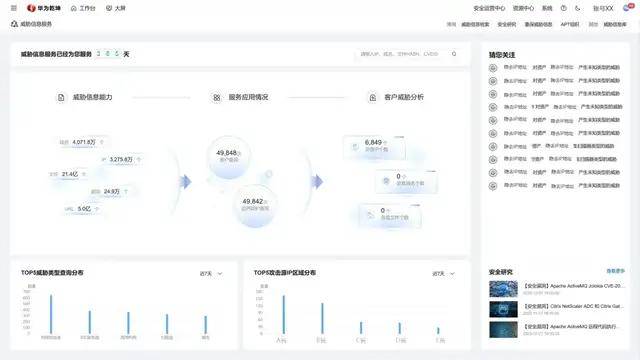Click 查看更多 link beside 安全研究
640x360 pixels.
pos(616,271)
